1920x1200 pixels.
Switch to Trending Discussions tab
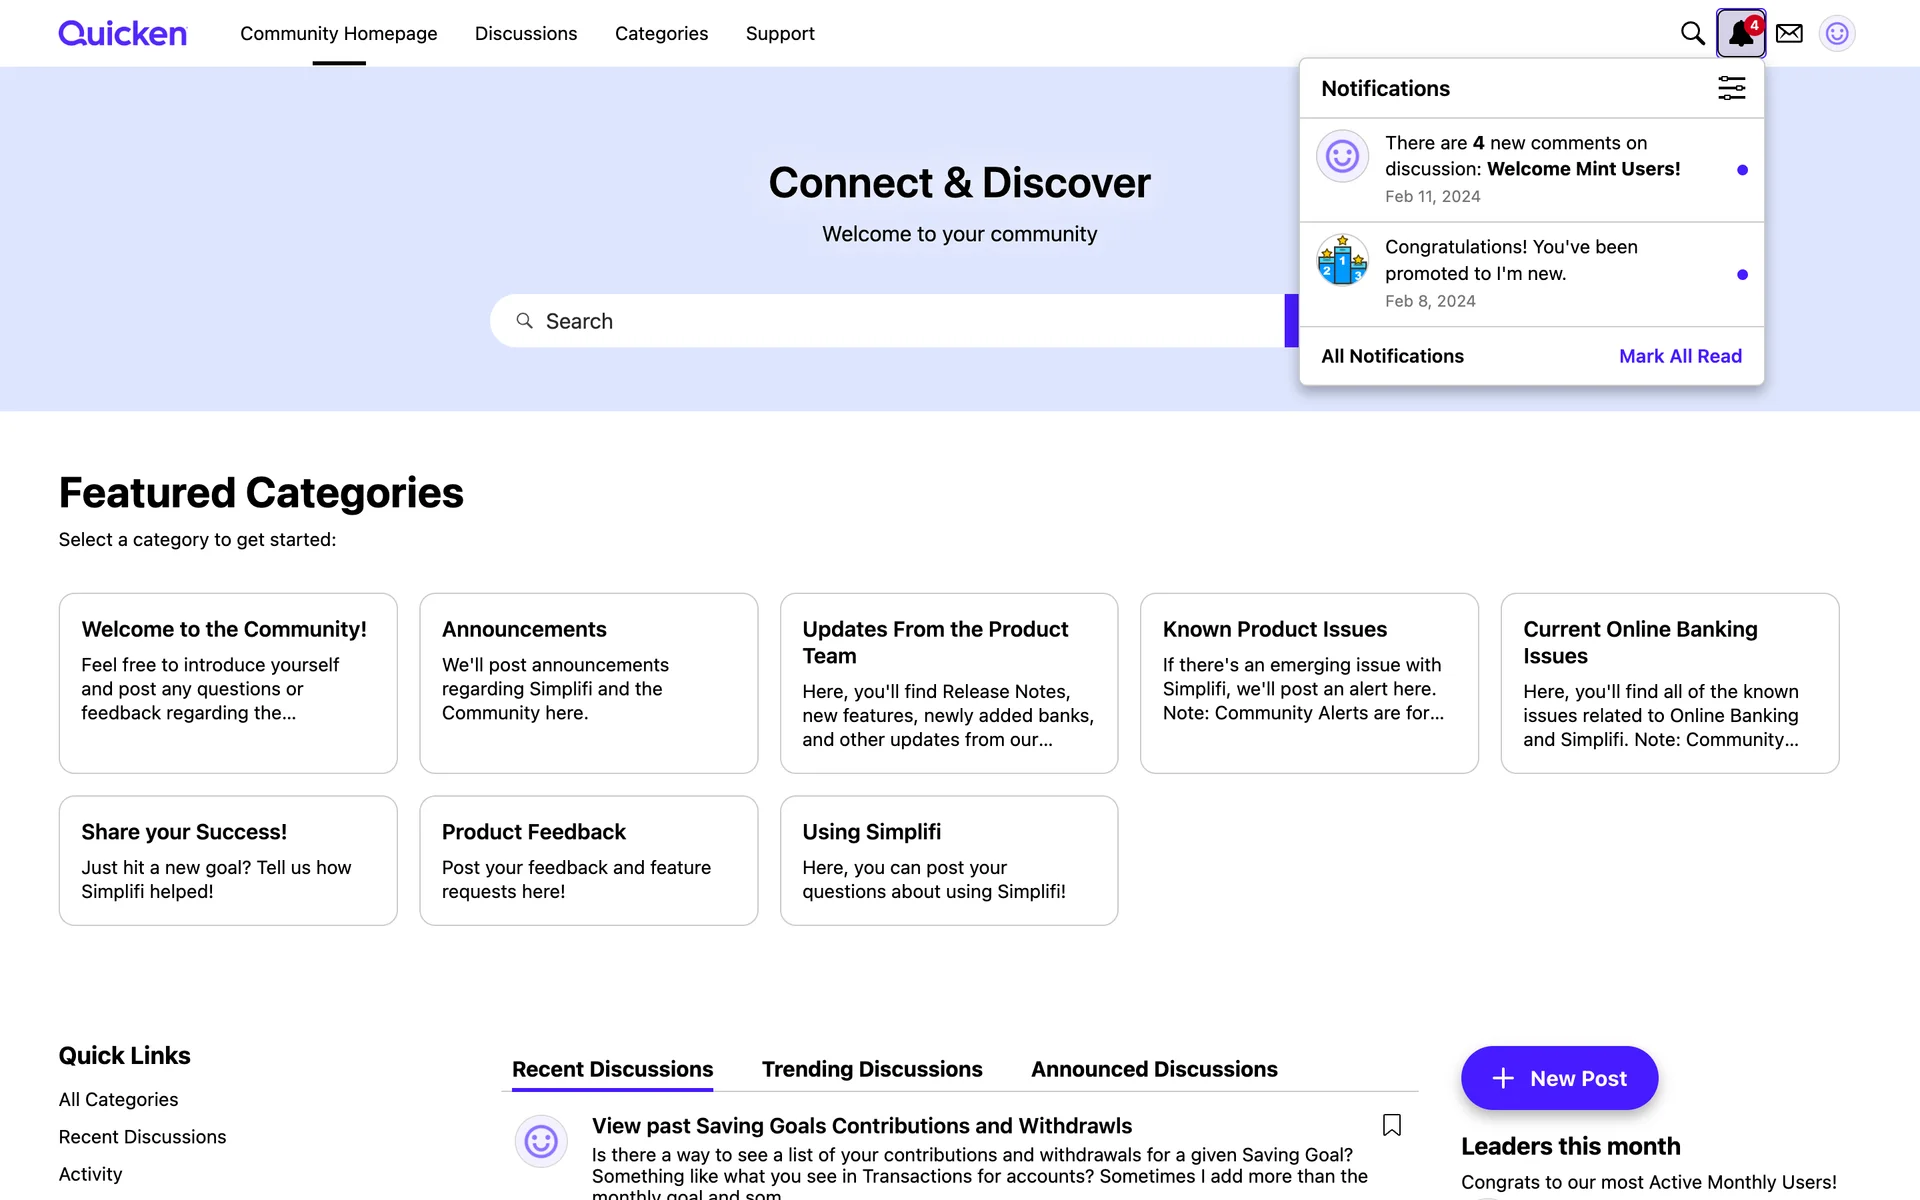[871, 1069]
